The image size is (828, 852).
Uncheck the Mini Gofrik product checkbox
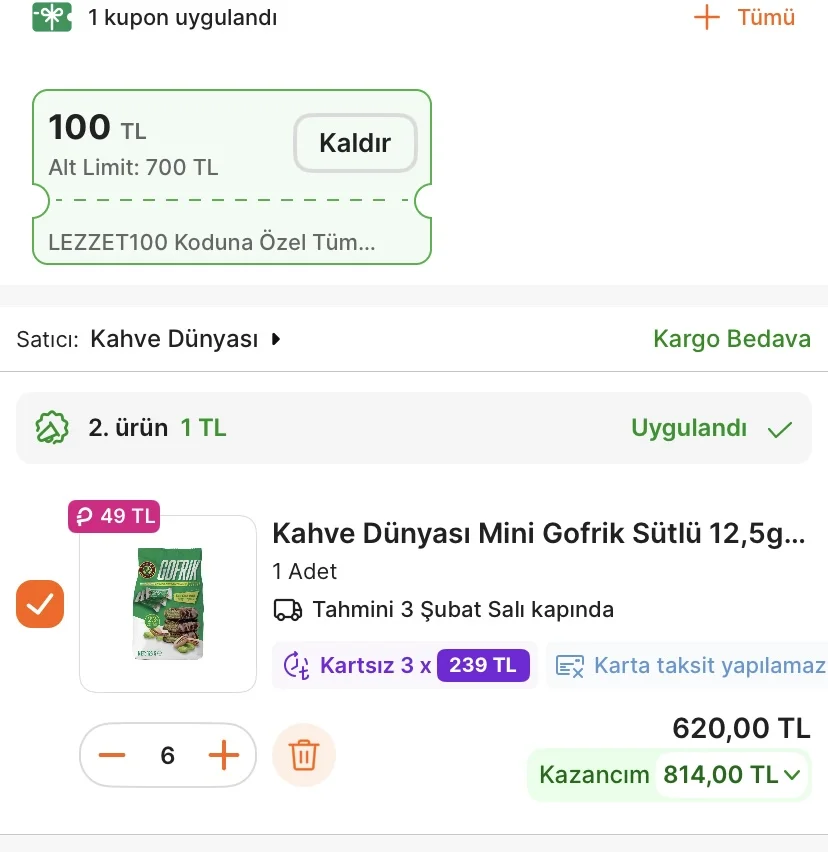(40, 604)
